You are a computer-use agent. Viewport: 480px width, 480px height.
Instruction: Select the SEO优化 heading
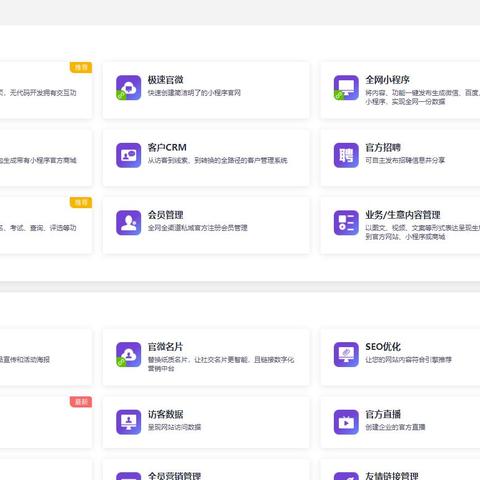pos(383,347)
